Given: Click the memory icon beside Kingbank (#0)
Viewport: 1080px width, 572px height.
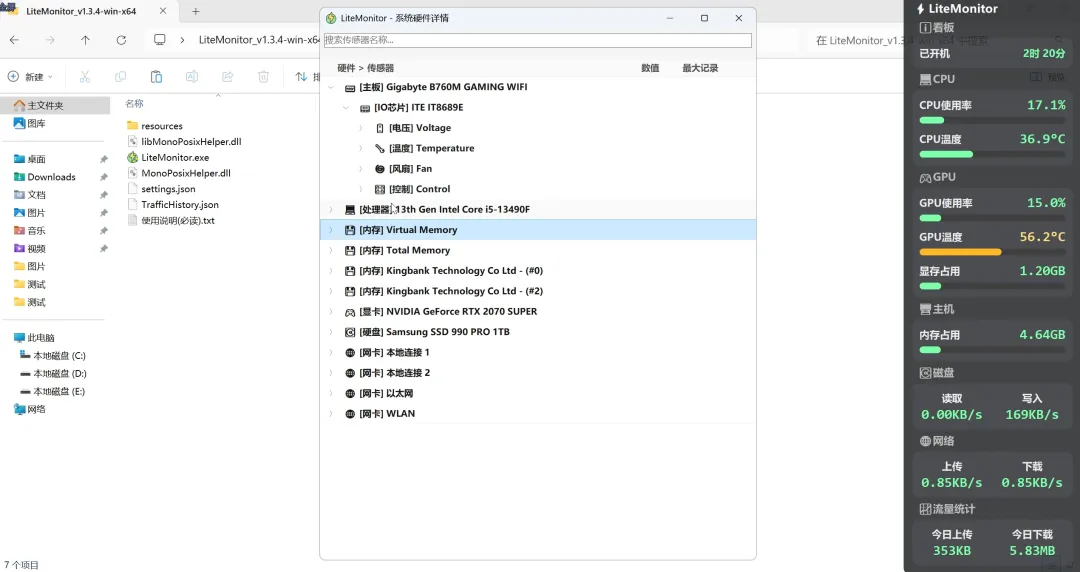Looking at the screenshot, I should [350, 271].
